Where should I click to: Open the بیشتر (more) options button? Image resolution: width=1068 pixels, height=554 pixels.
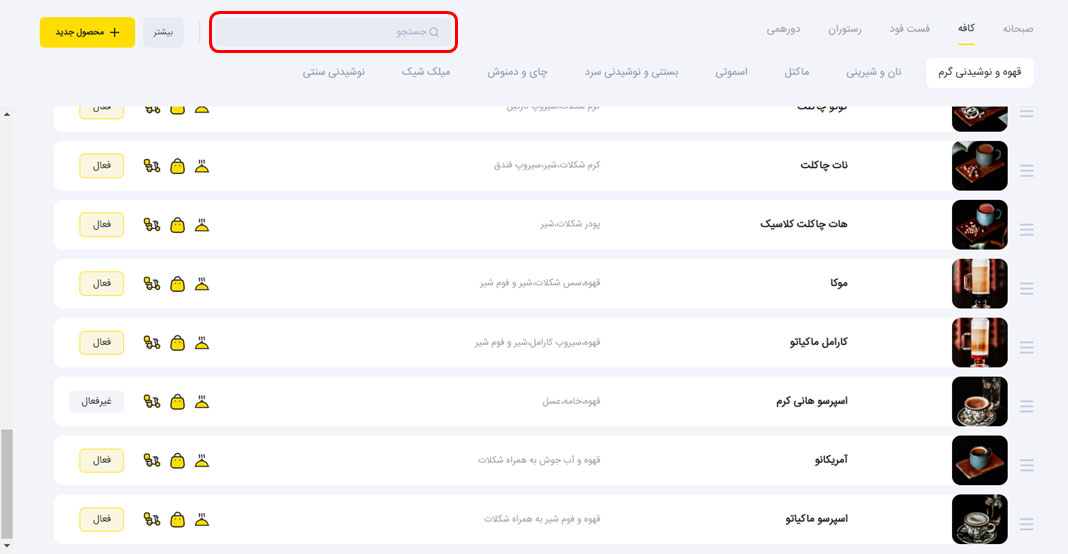coord(163,32)
